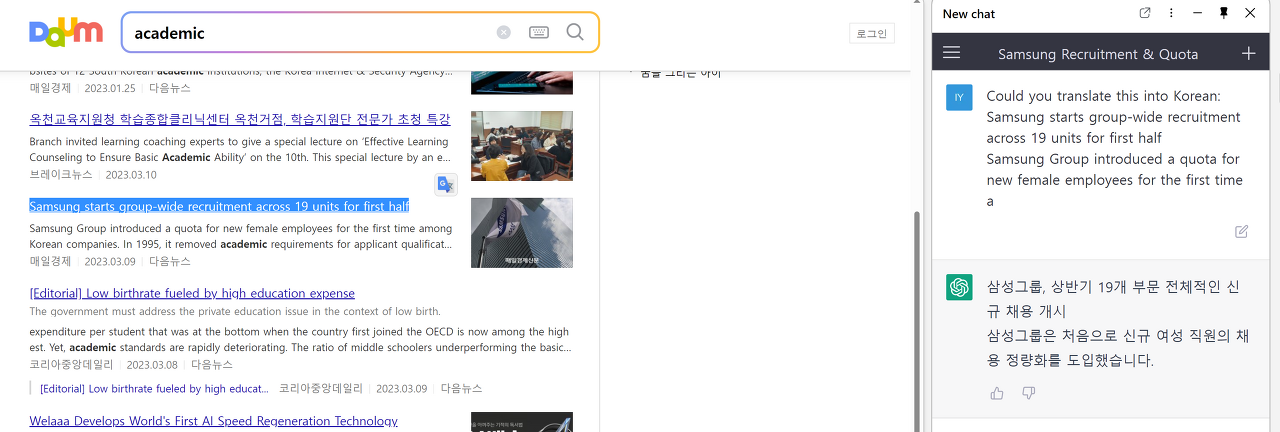Open the Low birthrate editorial headline
Image resolution: width=1280 pixels, height=432 pixels.
(x=192, y=293)
